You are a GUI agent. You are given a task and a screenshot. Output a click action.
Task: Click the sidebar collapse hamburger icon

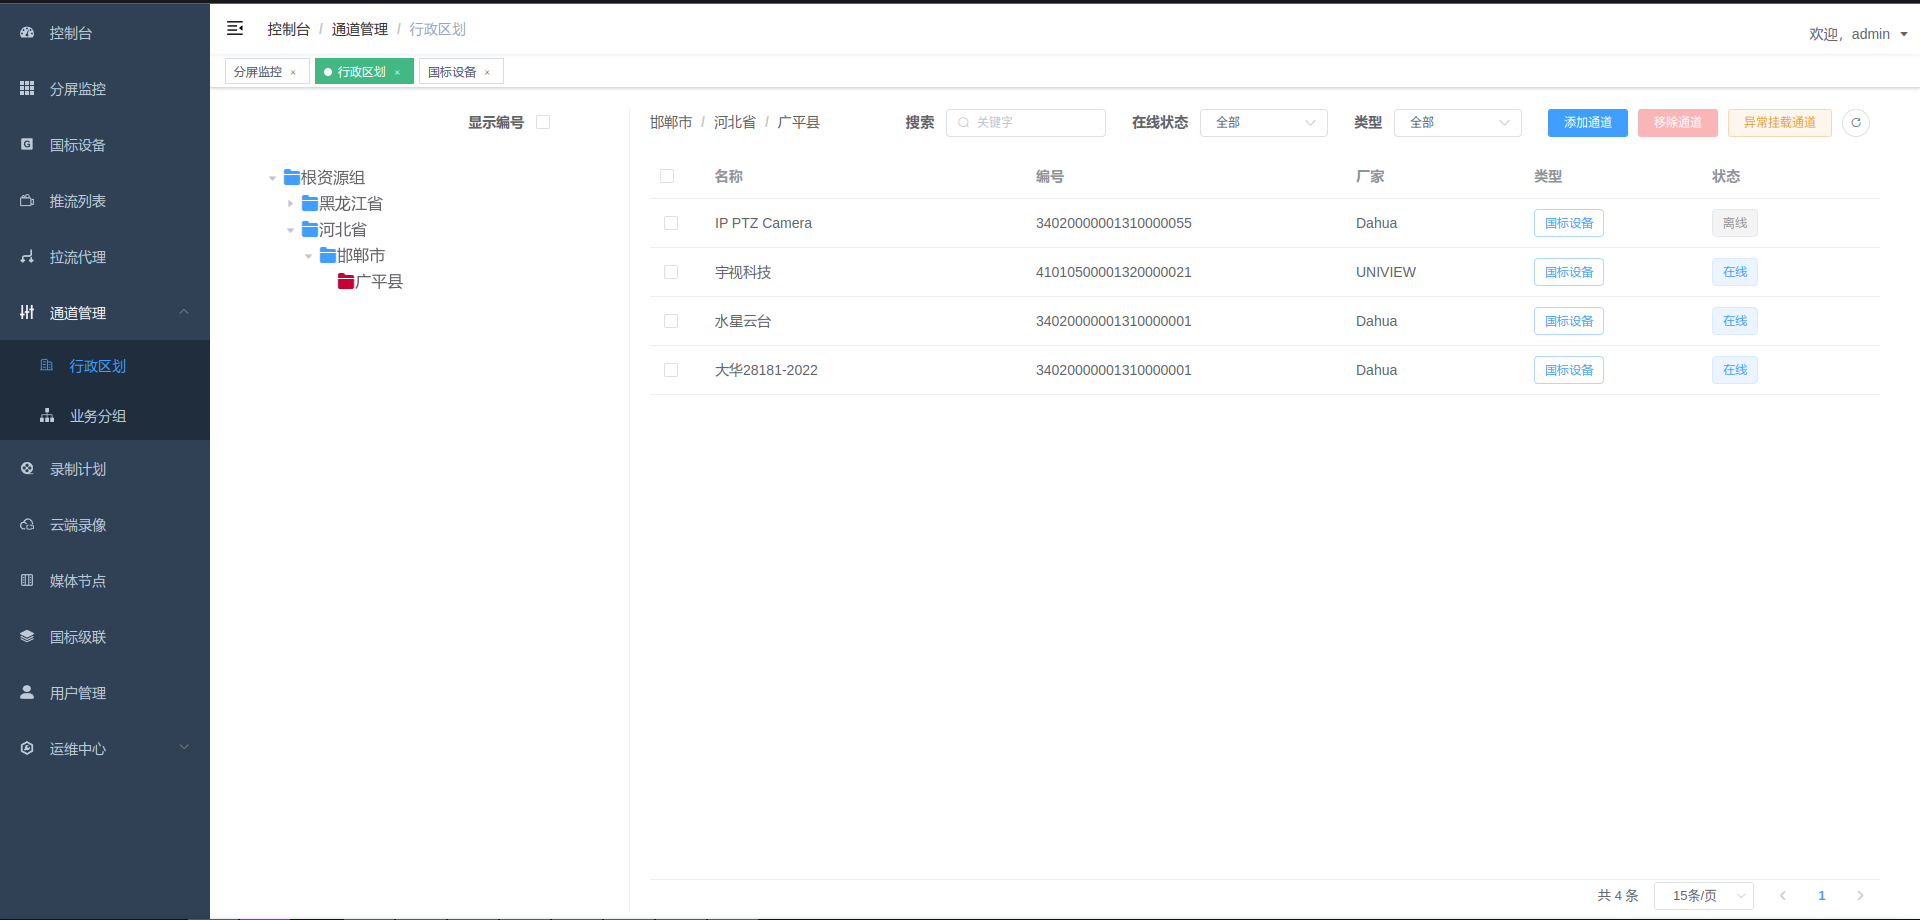pyautogui.click(x=235, y=29)
